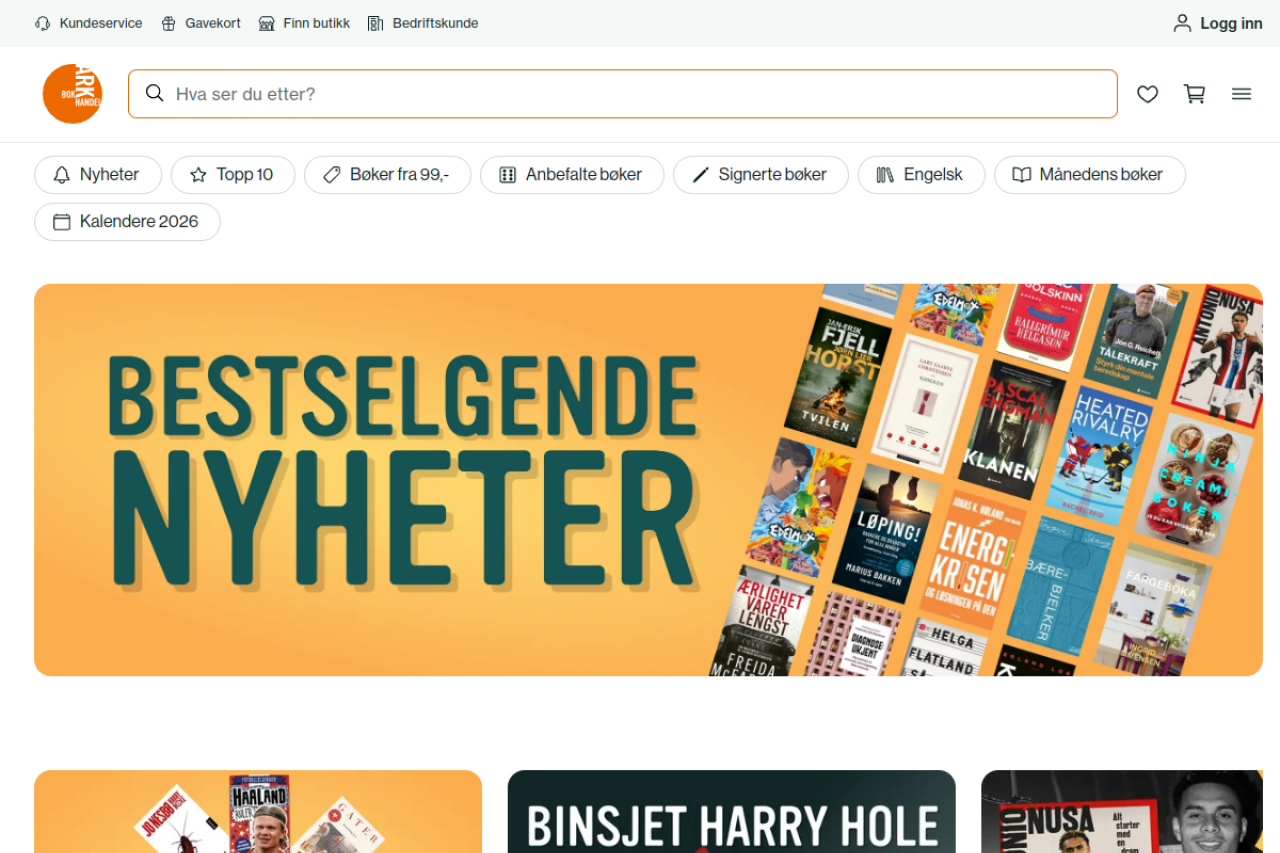Log in via Logg inn
This screenshot has width=1280, height=853.
1218,23
